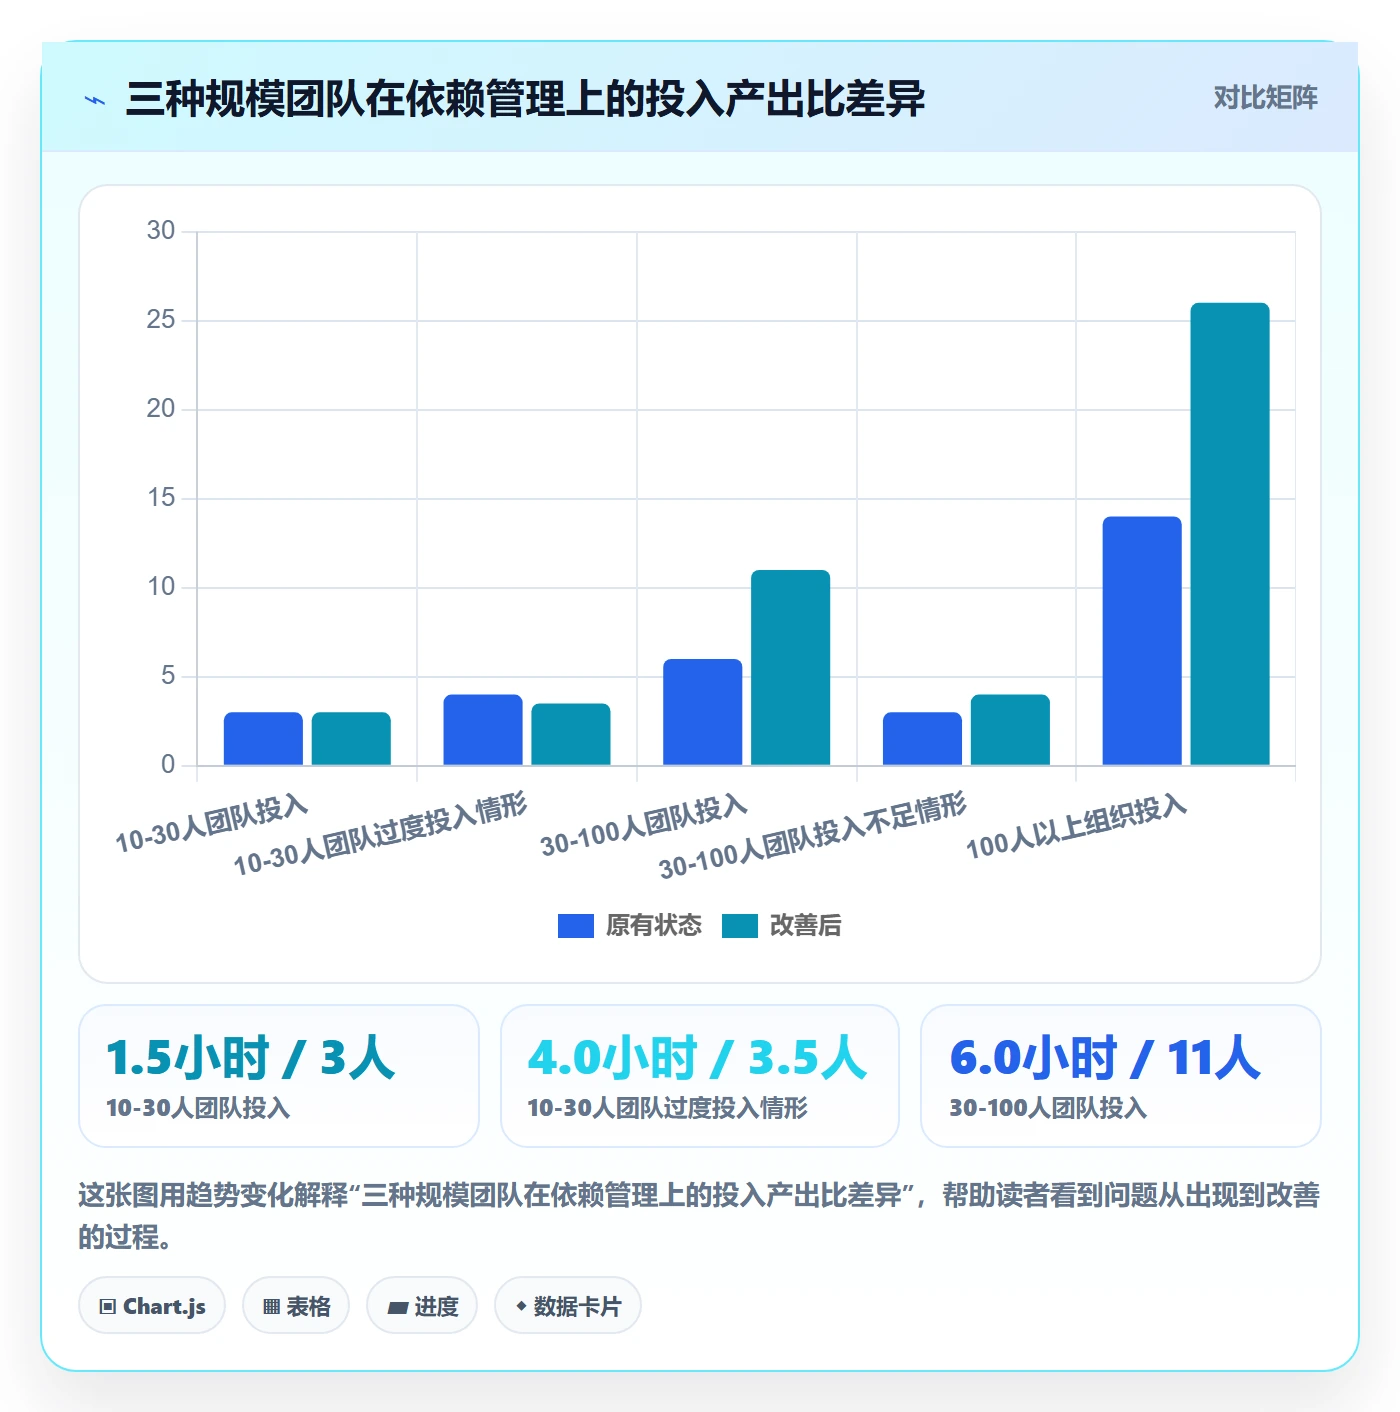The image size is (1400, 1412).
Task: Click the x-axis label 30-100人团队投入不足情形
Action: tap(812, 836)
